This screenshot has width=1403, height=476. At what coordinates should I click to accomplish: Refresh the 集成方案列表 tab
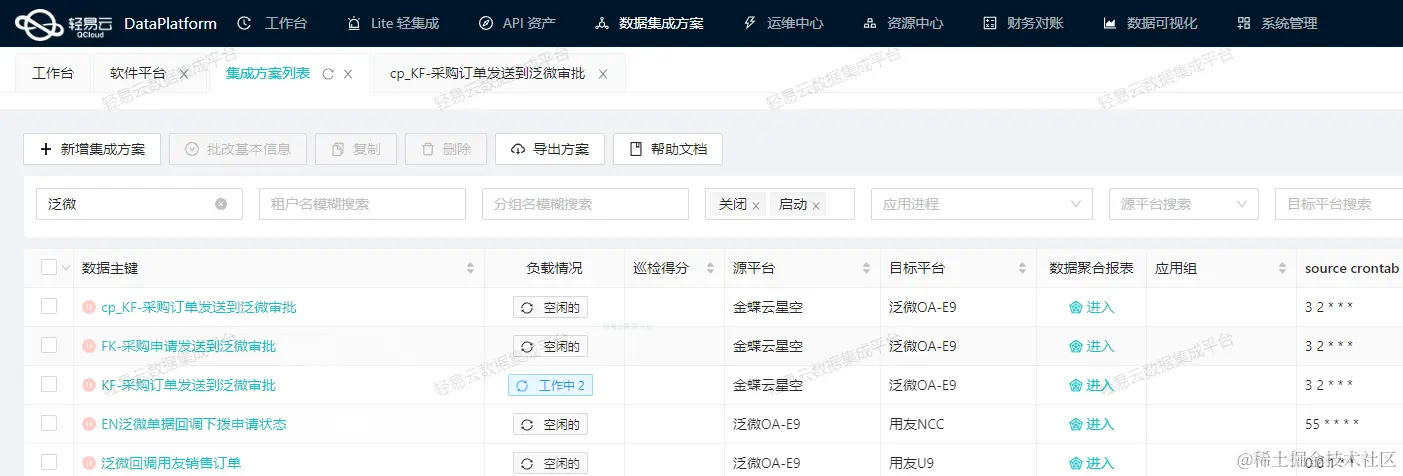328,74
